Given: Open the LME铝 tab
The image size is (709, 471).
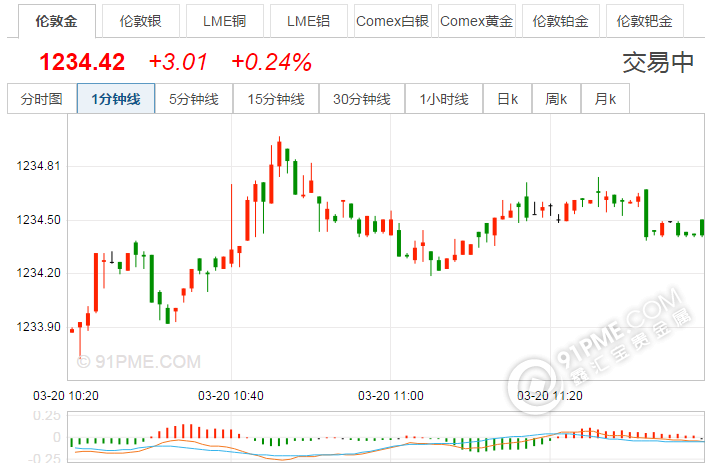Looking at the screenshot, I should 309,21.
